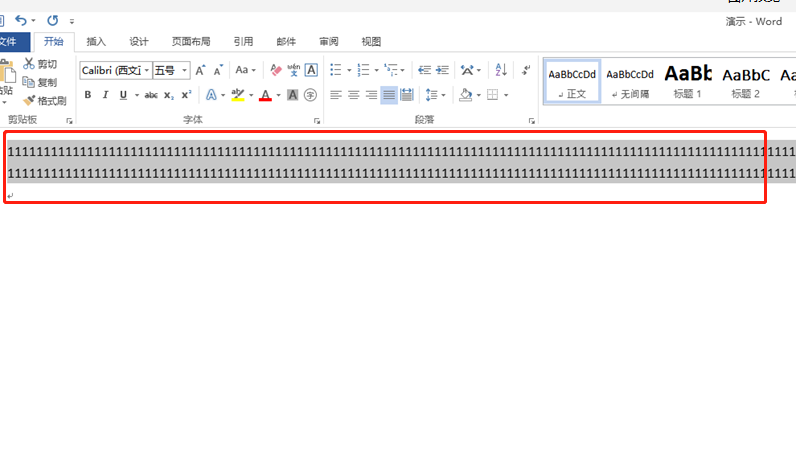The image size is (796, 449).
Task: Switch to the 邮件 tab
Action: coord(286,42)
